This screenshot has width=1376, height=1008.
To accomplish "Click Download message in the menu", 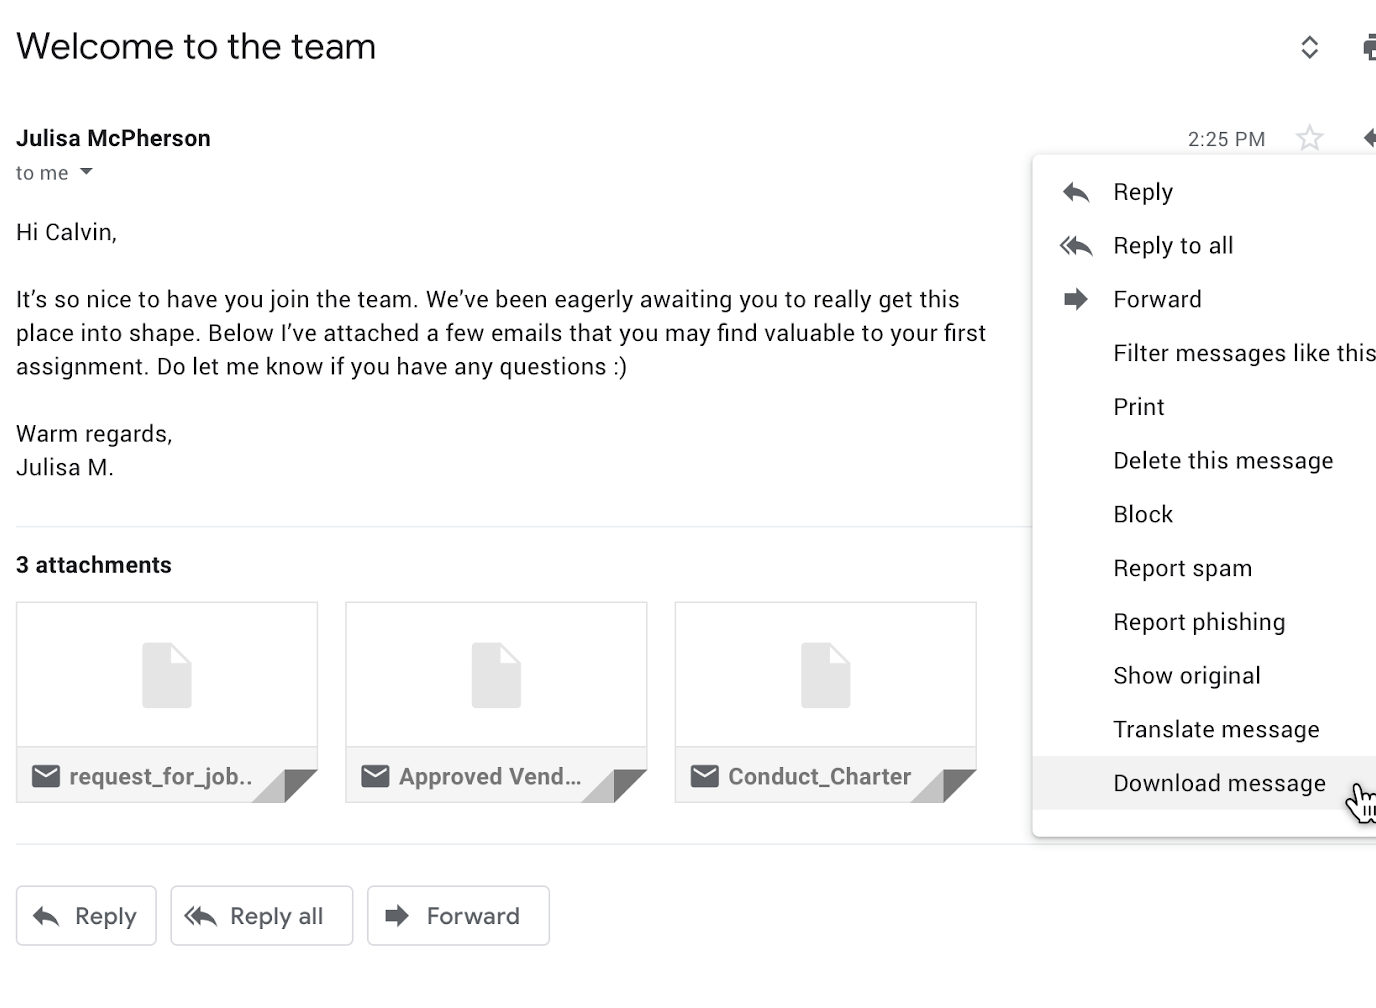I will (x=1219, y=784).
